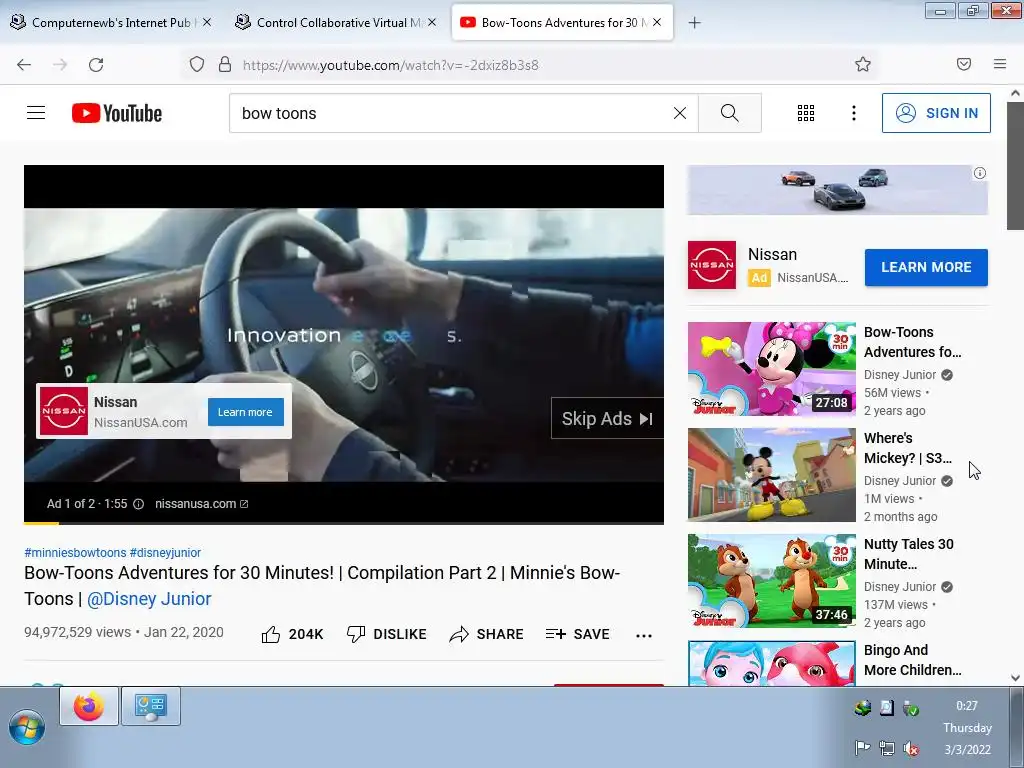This screenshot has height=768, width=1024.
Task: Open the @Disney Junior channel link
Action: pyautogui.click(x=149, y=599)
